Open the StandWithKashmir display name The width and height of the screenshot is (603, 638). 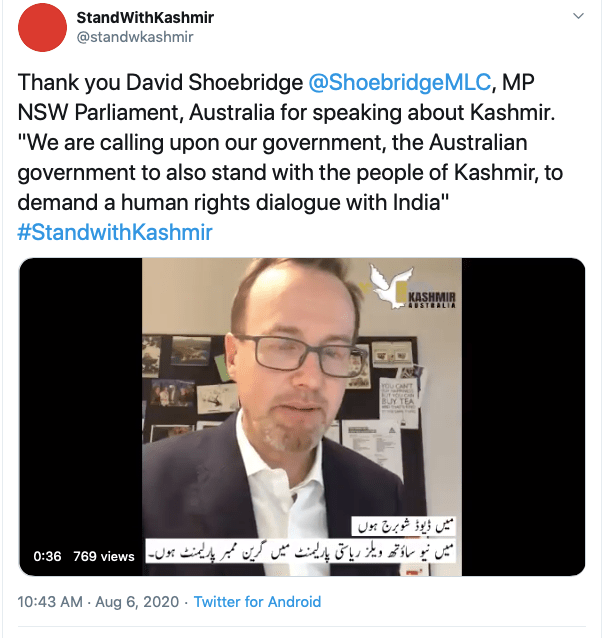pos(145,17)
